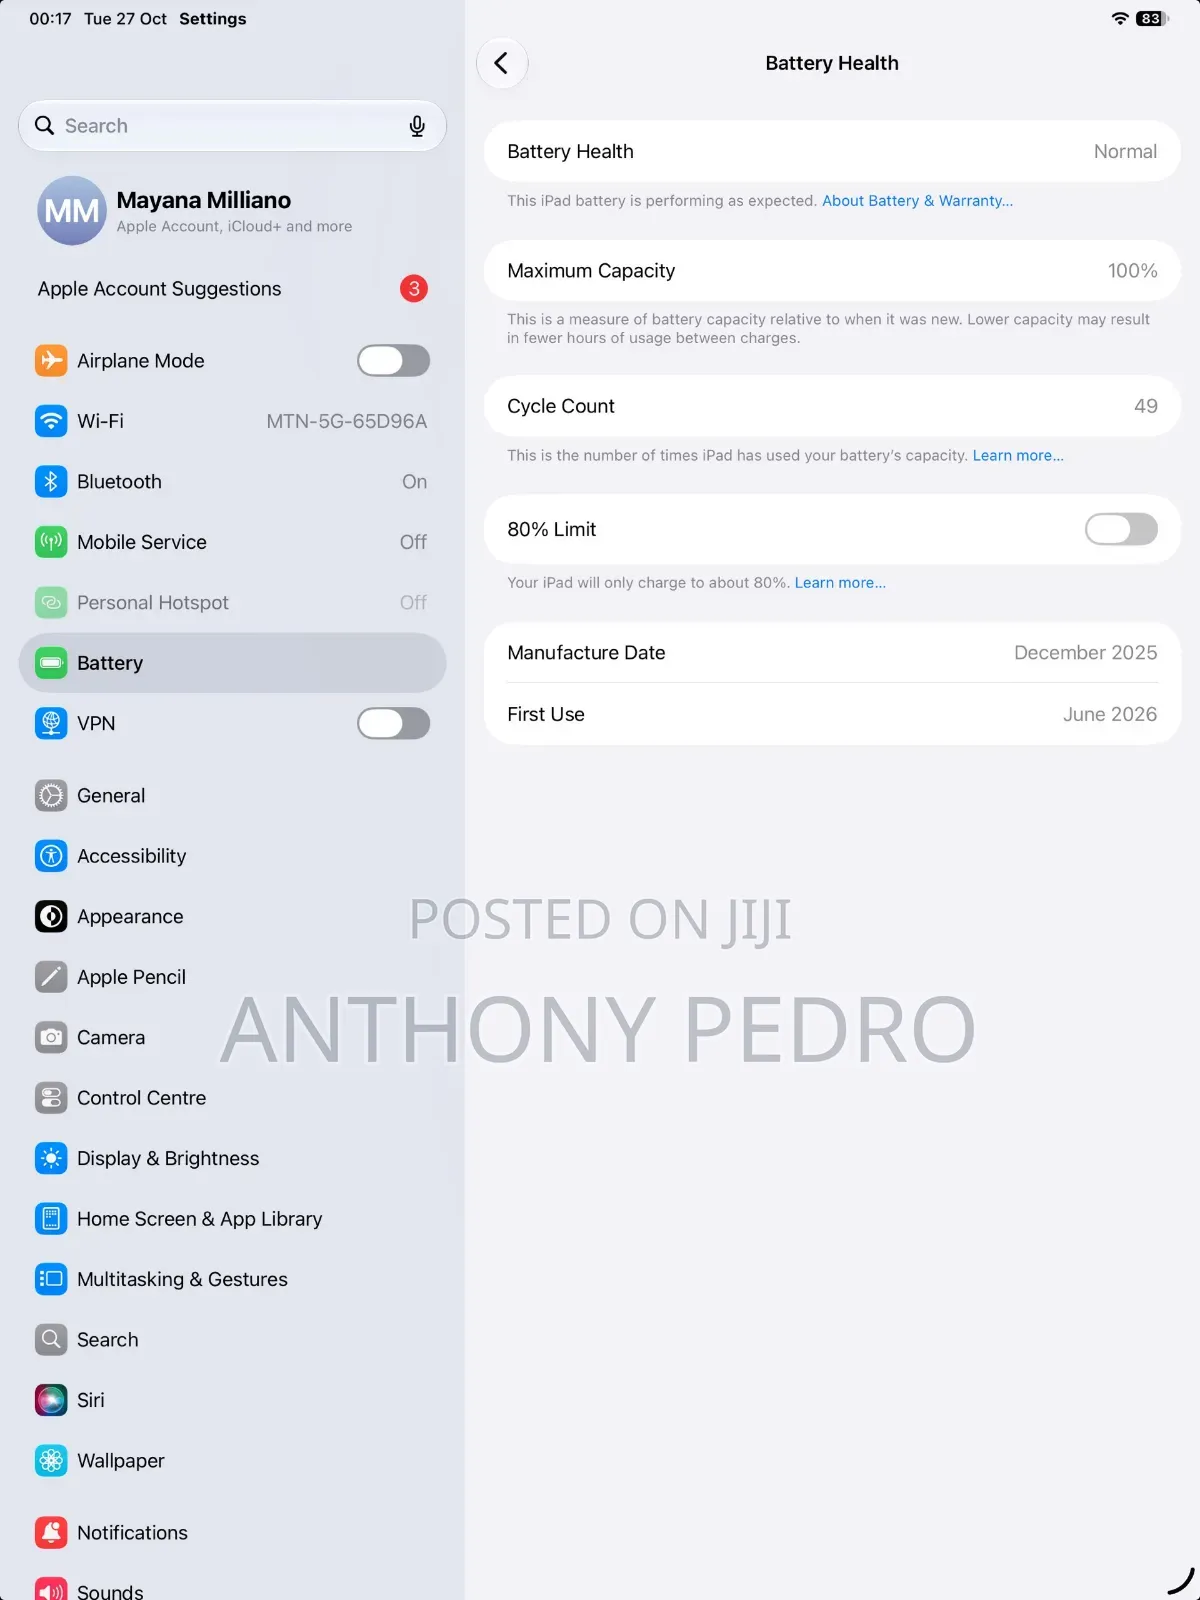Select Mobile Service in sidebar

click(x=232, y=542)
